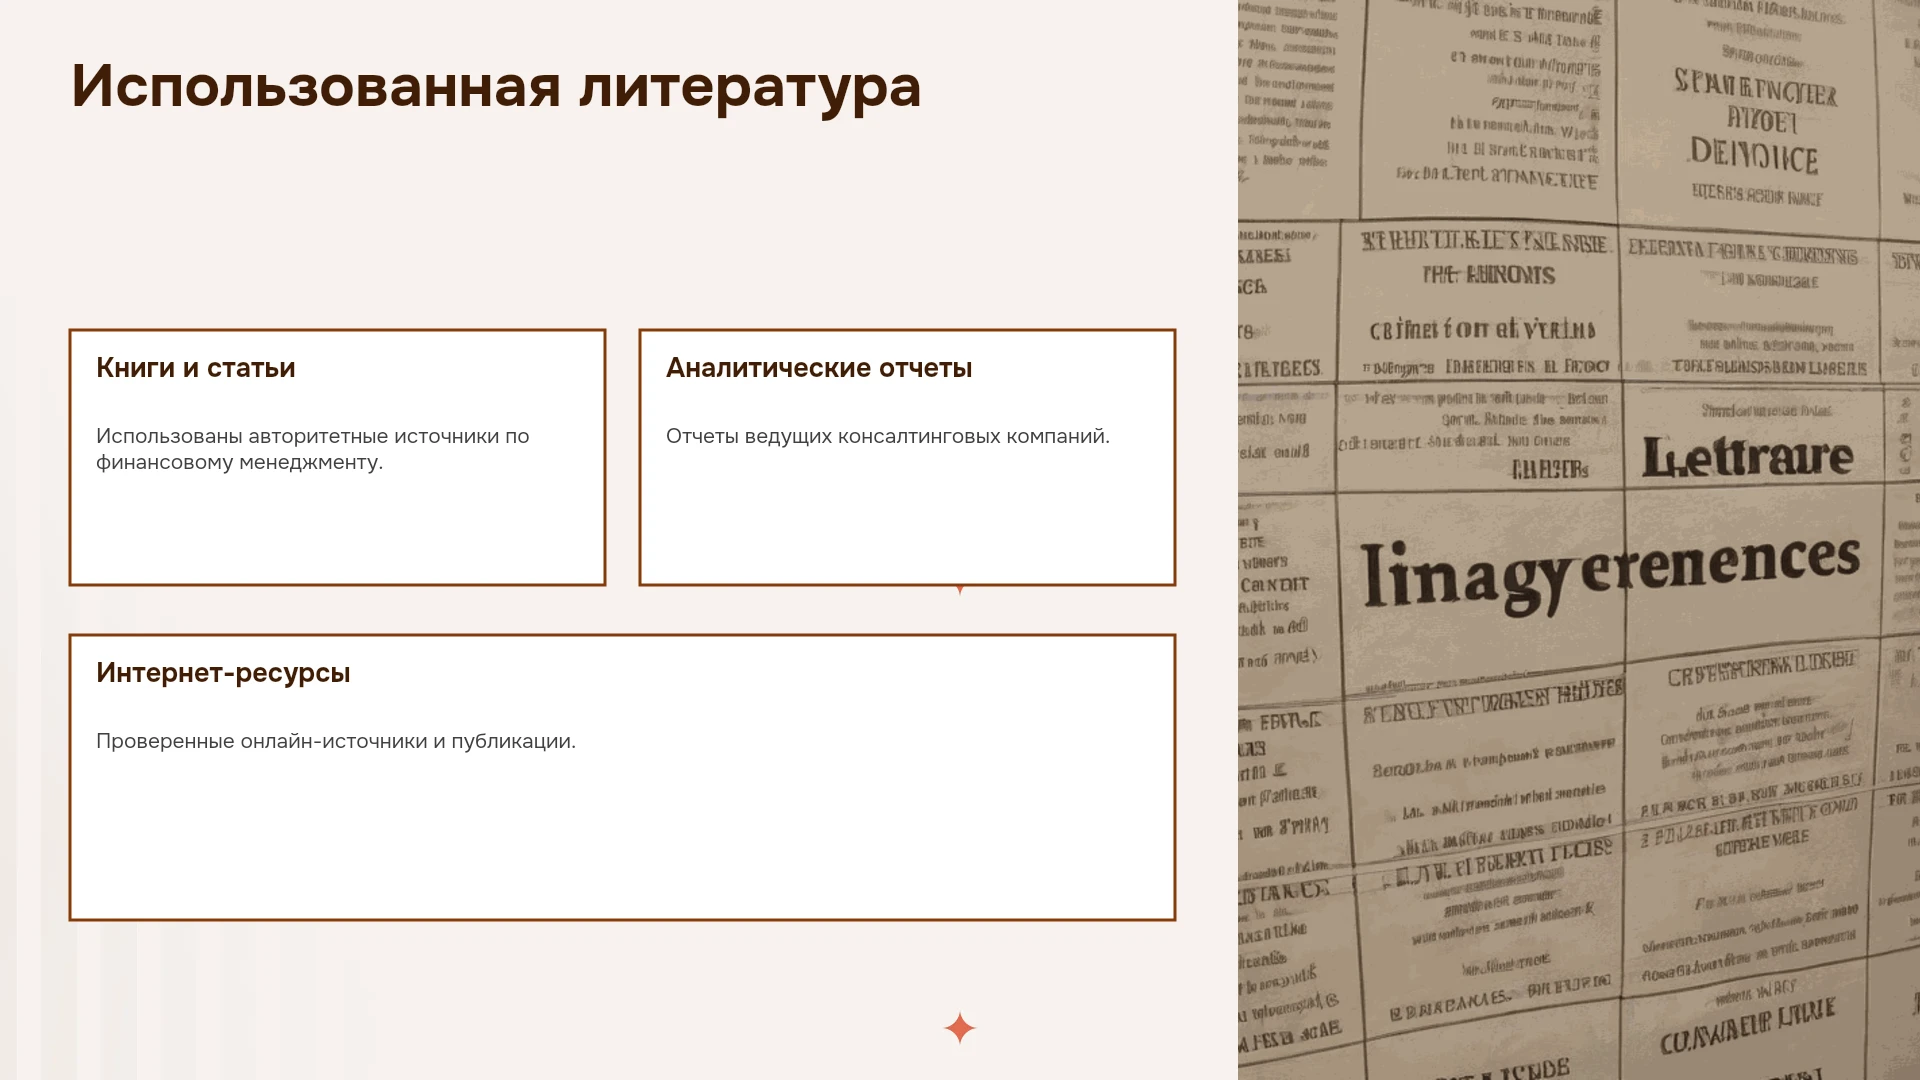Click the Аналитические отчеты card heading

819,368
